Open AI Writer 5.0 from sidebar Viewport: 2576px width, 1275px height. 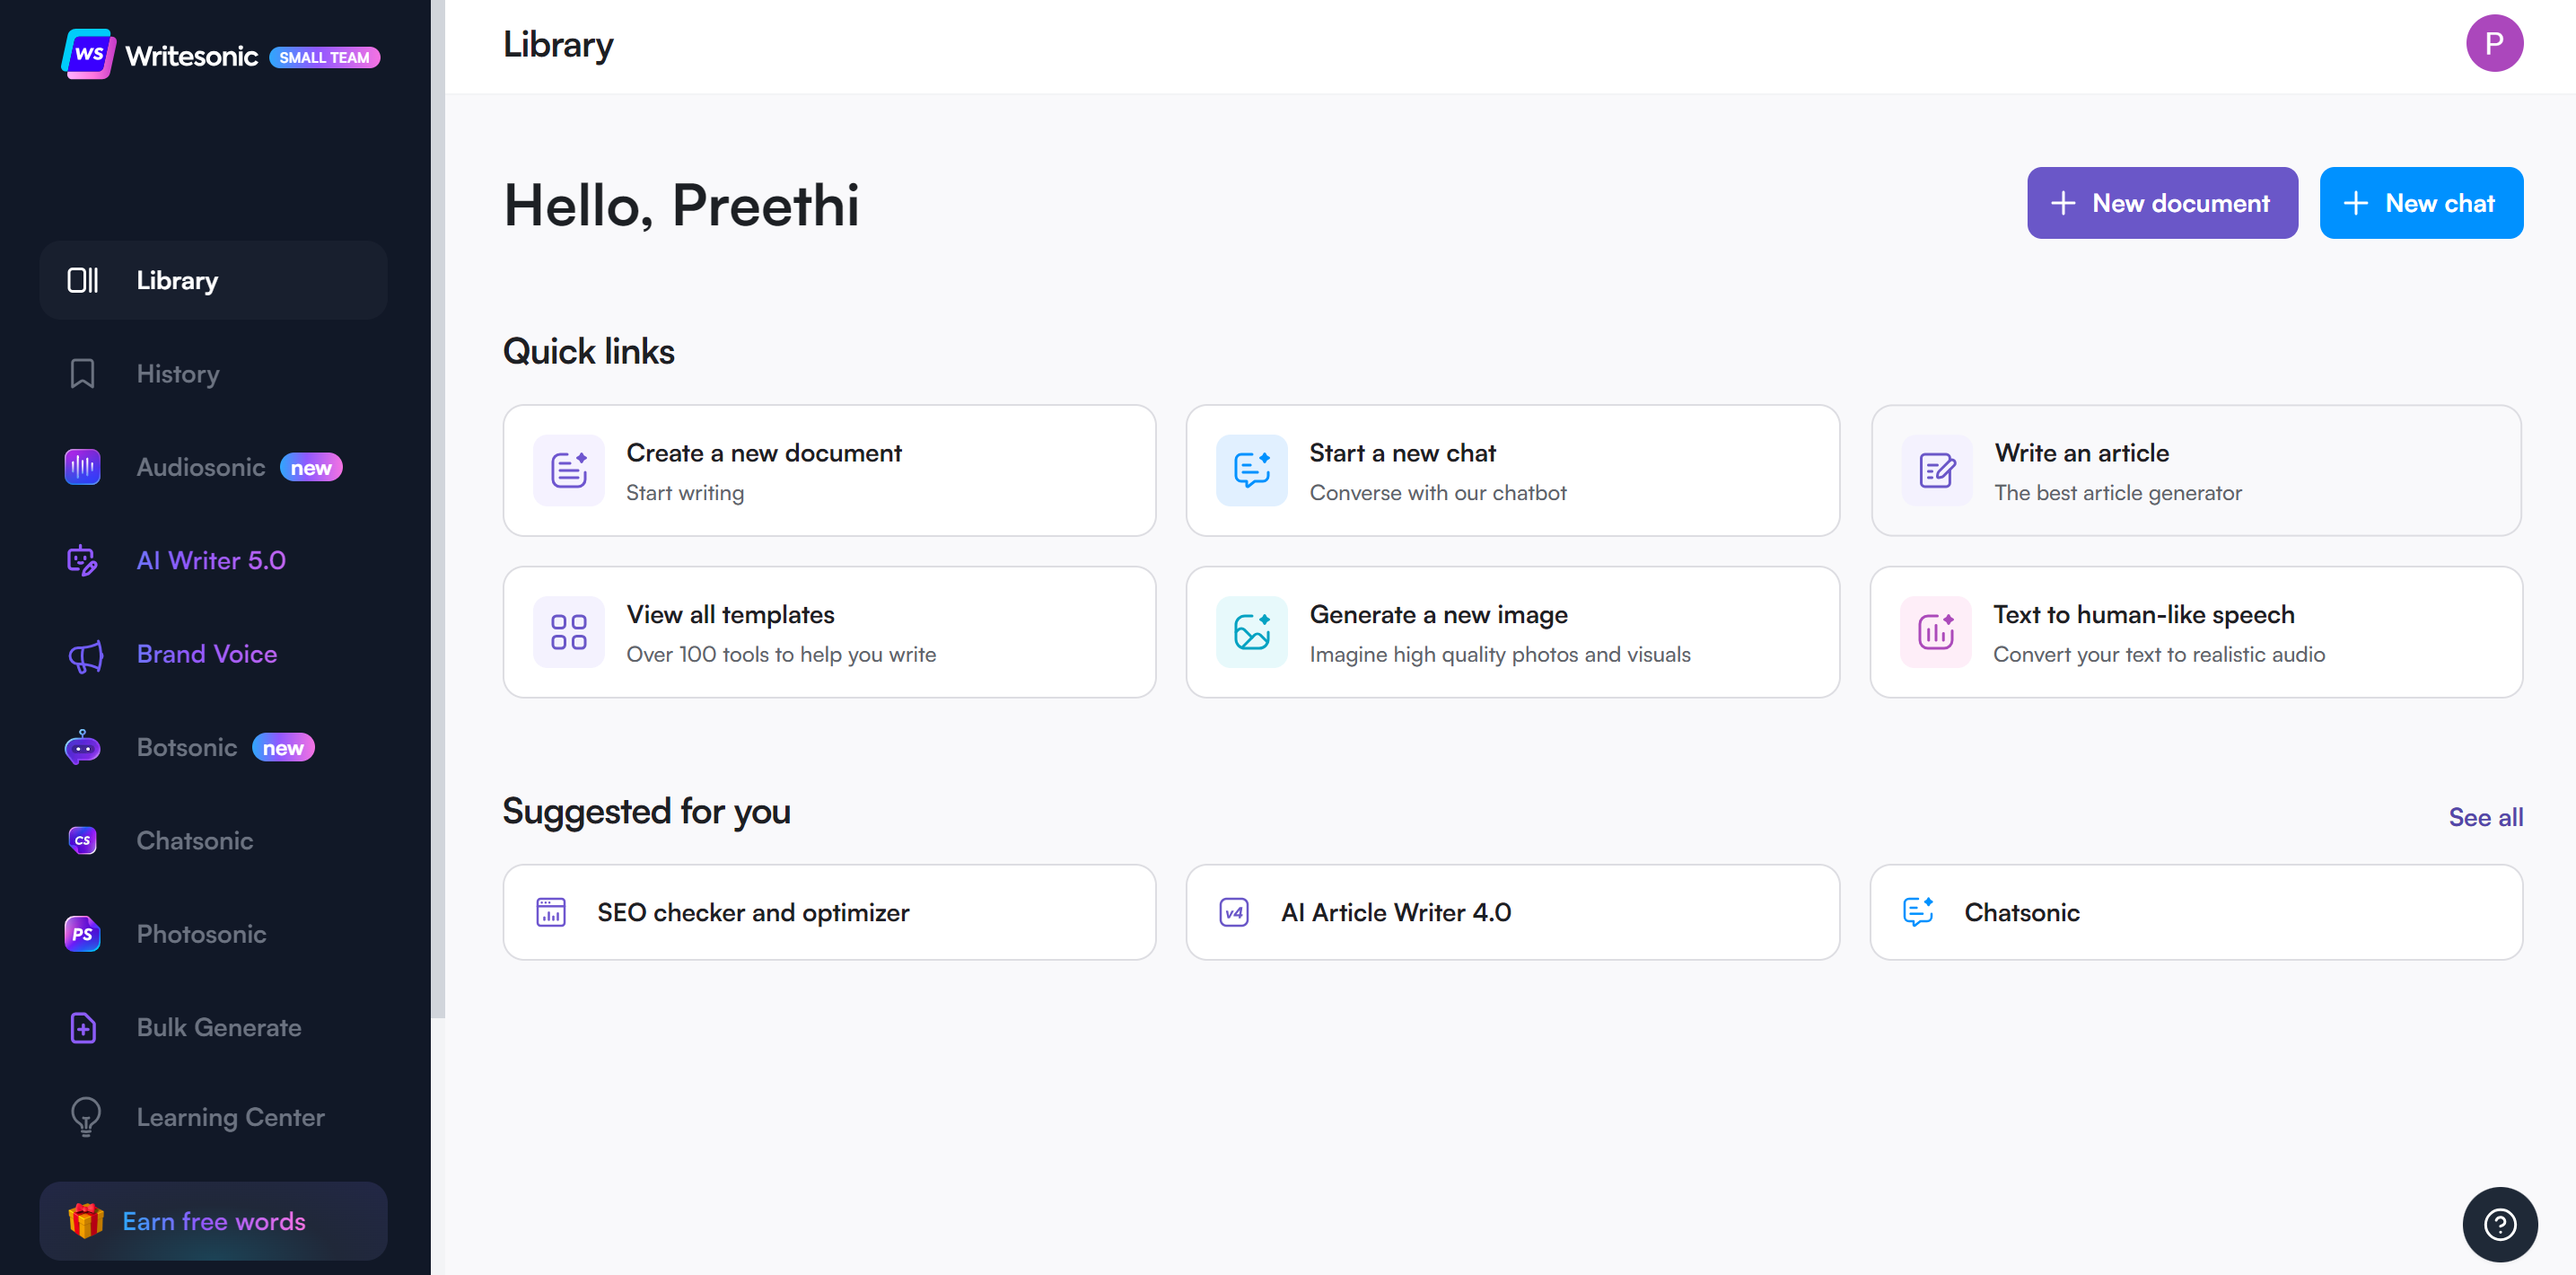click(210, 560)
